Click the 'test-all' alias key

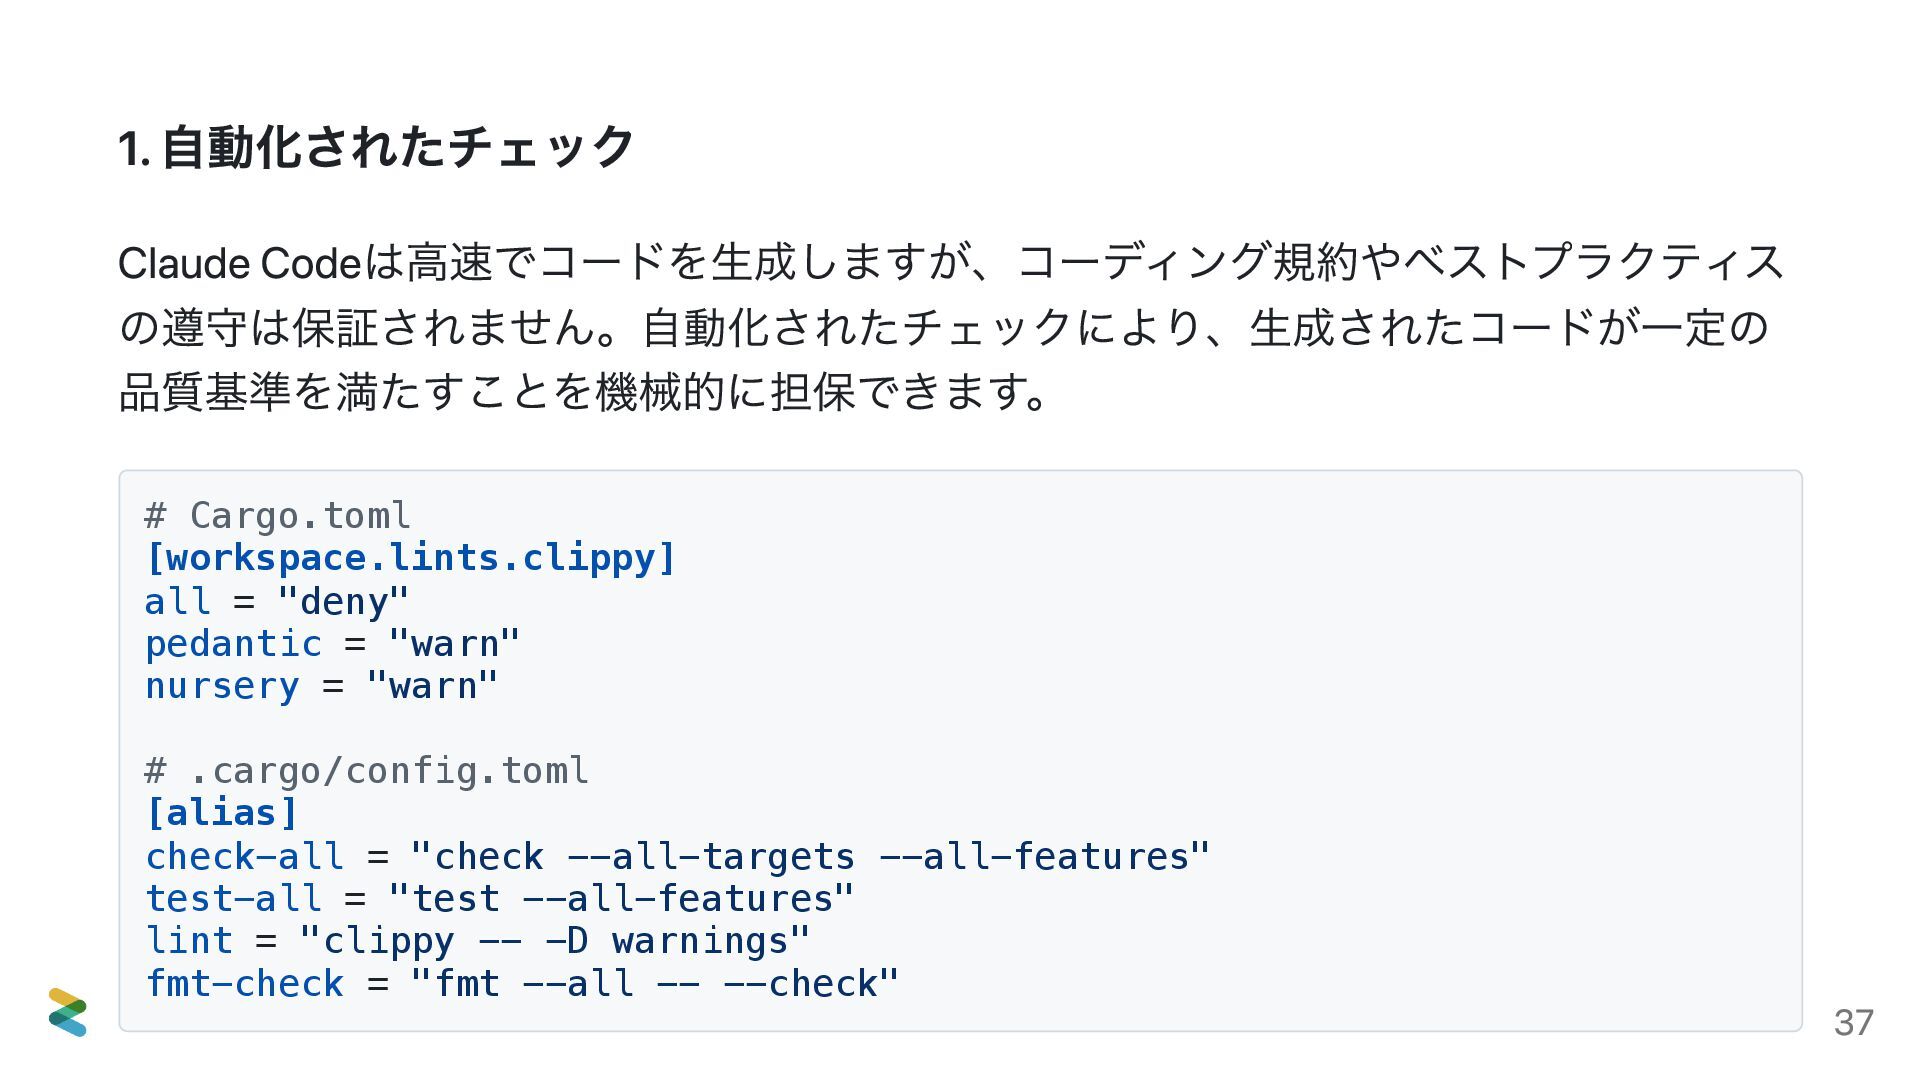coord(233,899)
